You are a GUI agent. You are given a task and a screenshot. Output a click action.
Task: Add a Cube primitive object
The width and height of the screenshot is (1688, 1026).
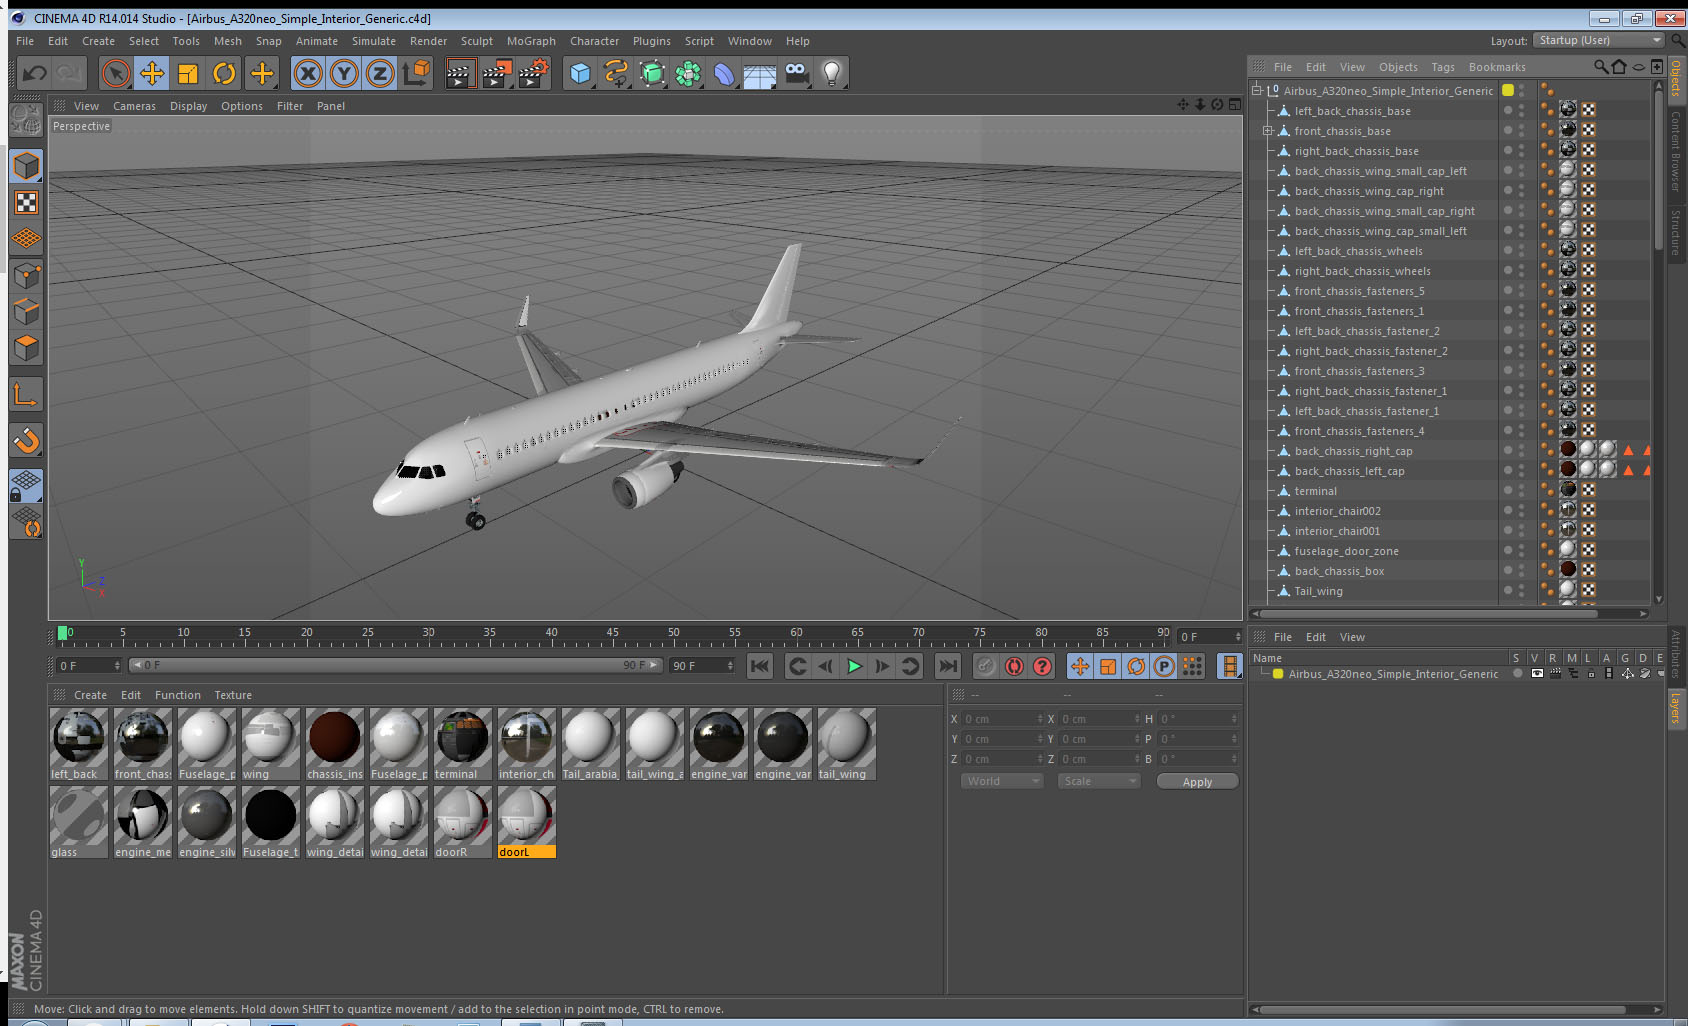pyautogui.click(x=580, y=73)
